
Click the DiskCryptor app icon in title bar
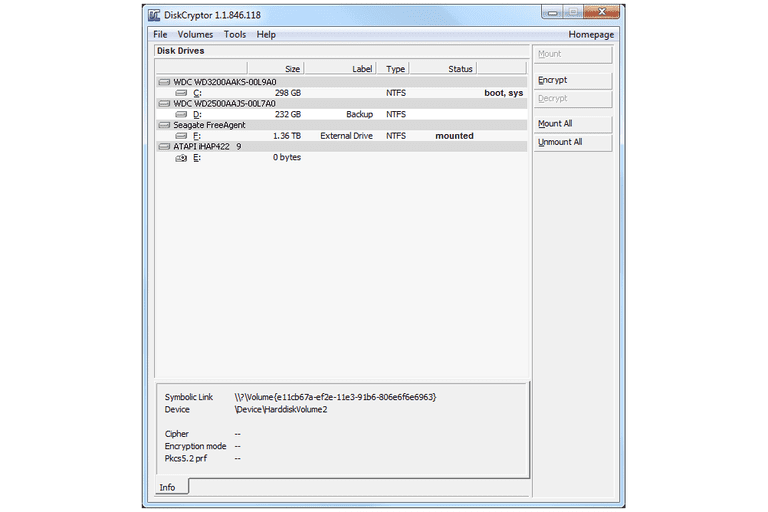pos(154,15)
